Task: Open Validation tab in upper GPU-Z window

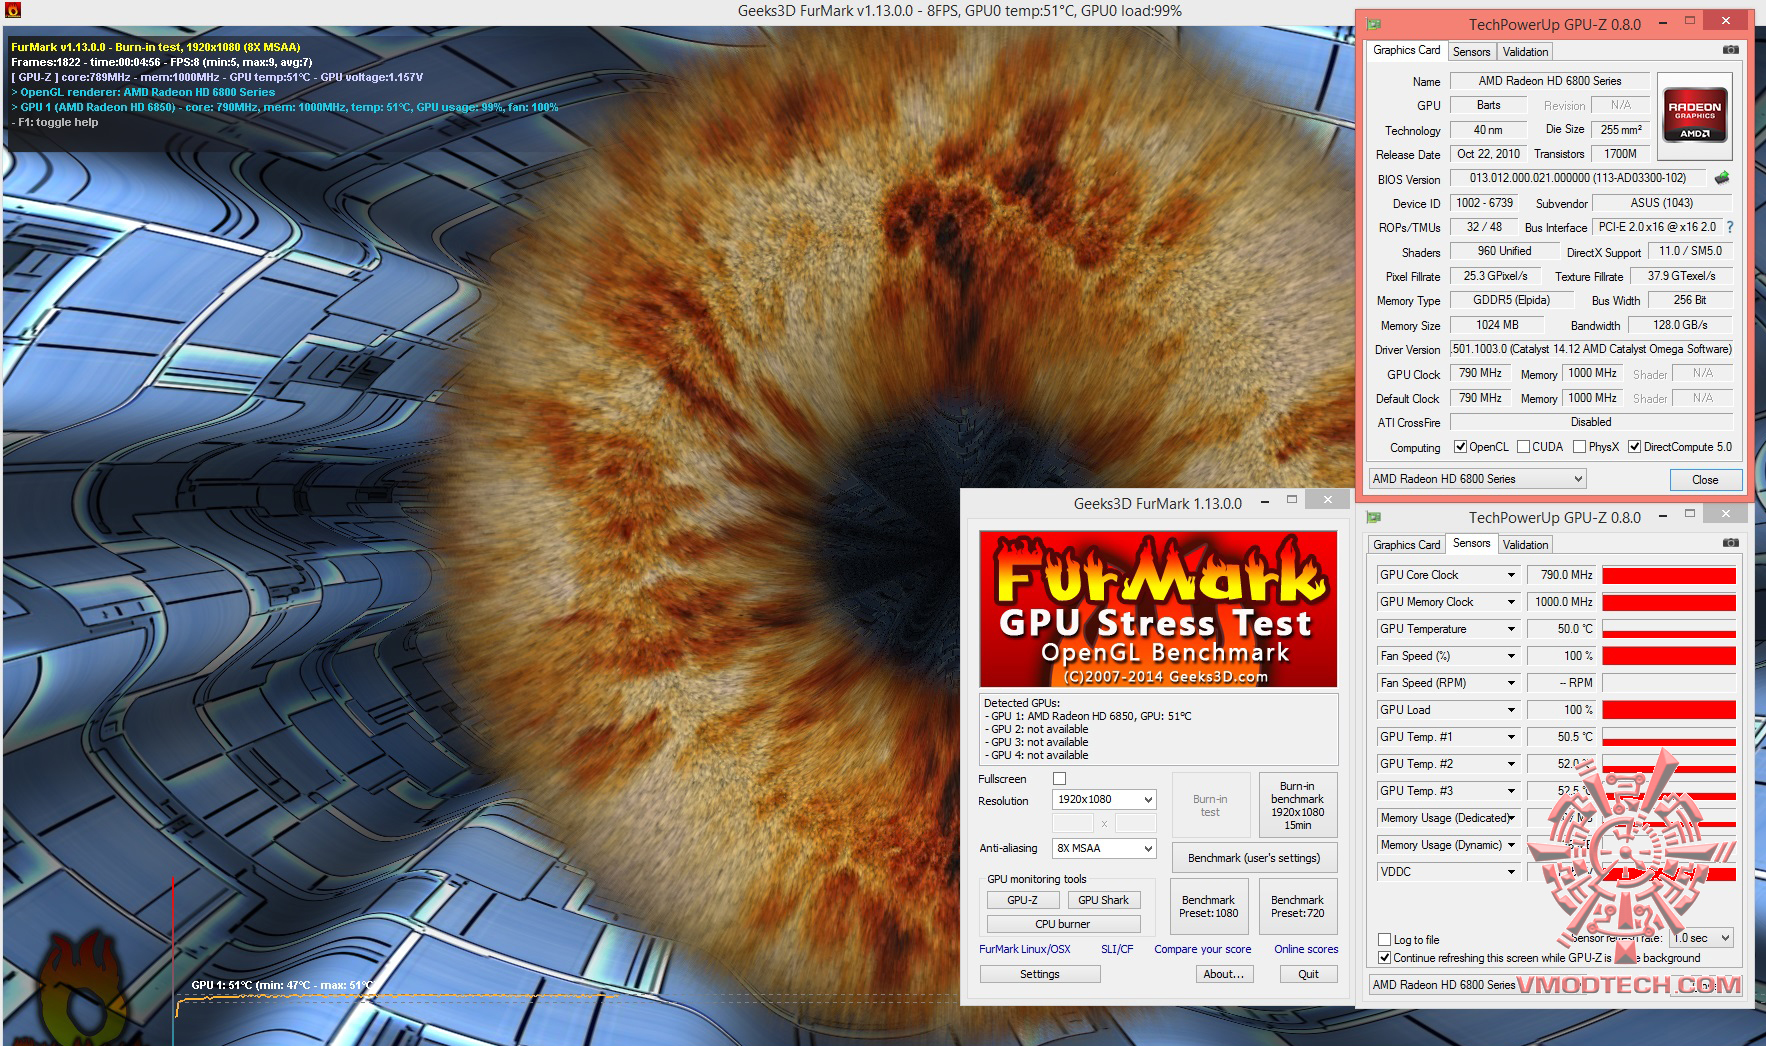Action: pos(1525,52)
